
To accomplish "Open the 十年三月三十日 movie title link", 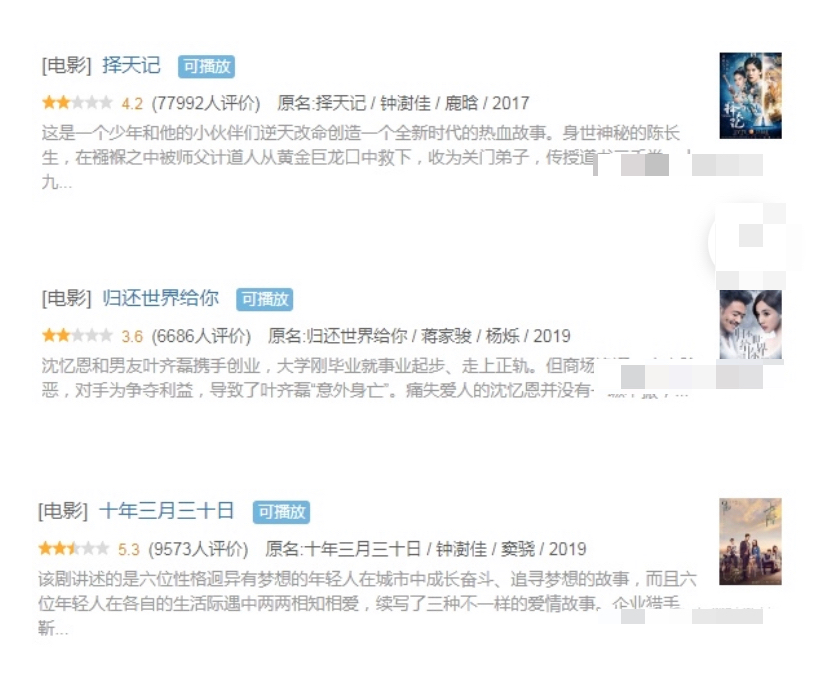I will tap(167, 511).
